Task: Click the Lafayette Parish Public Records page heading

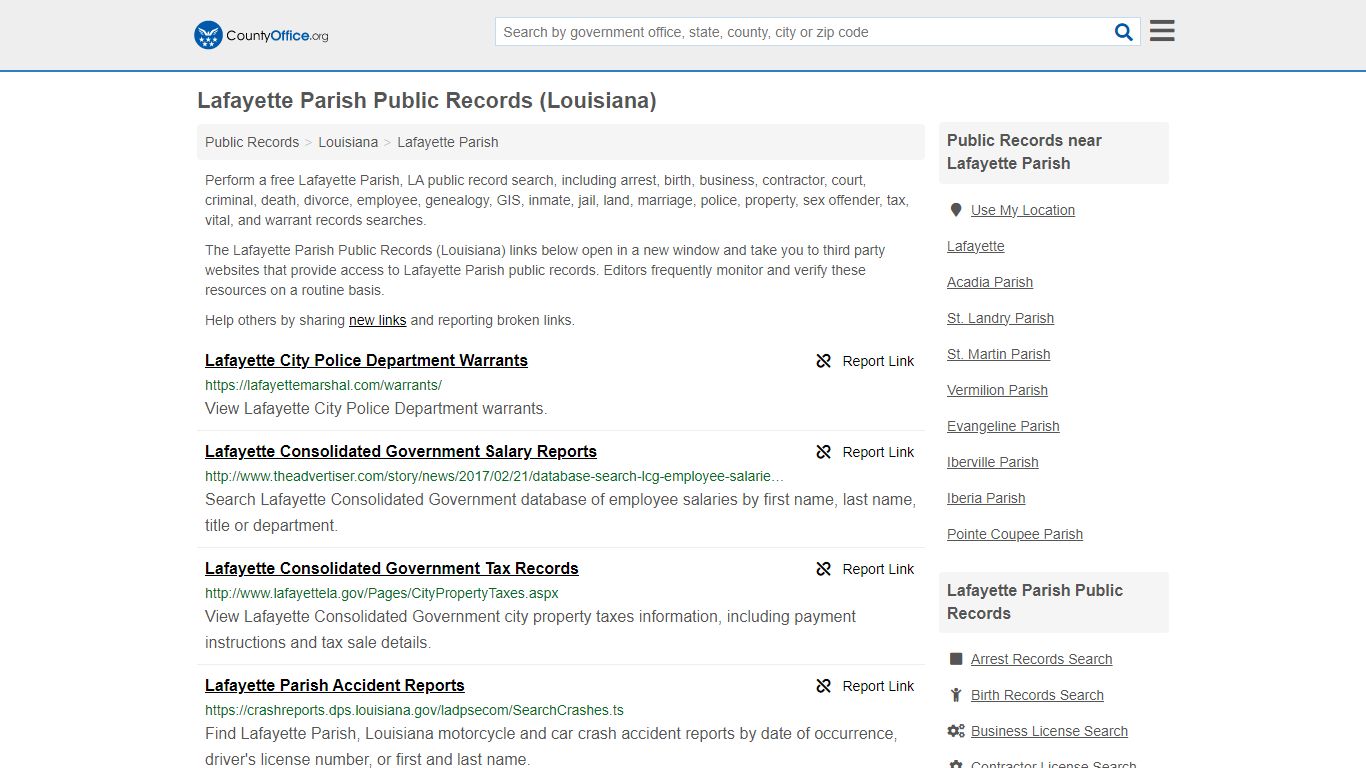Action: [x=427, y=101]
